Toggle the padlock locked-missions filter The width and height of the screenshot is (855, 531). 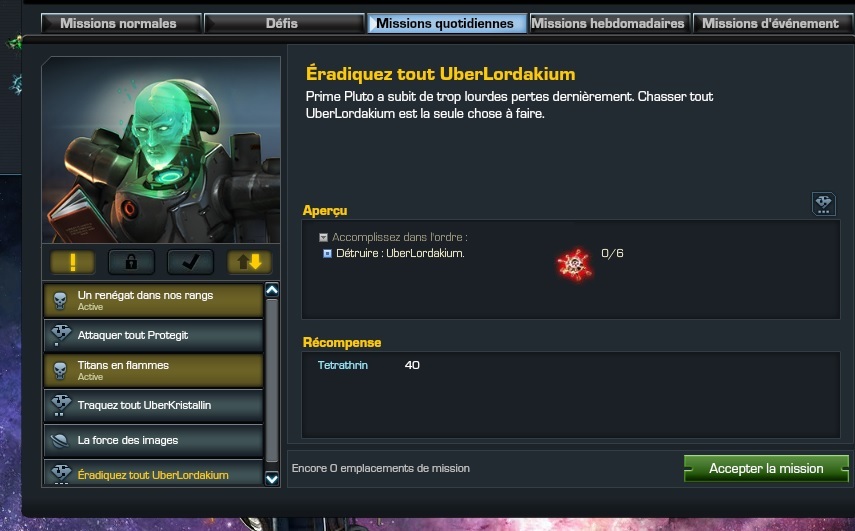point(131,262)
